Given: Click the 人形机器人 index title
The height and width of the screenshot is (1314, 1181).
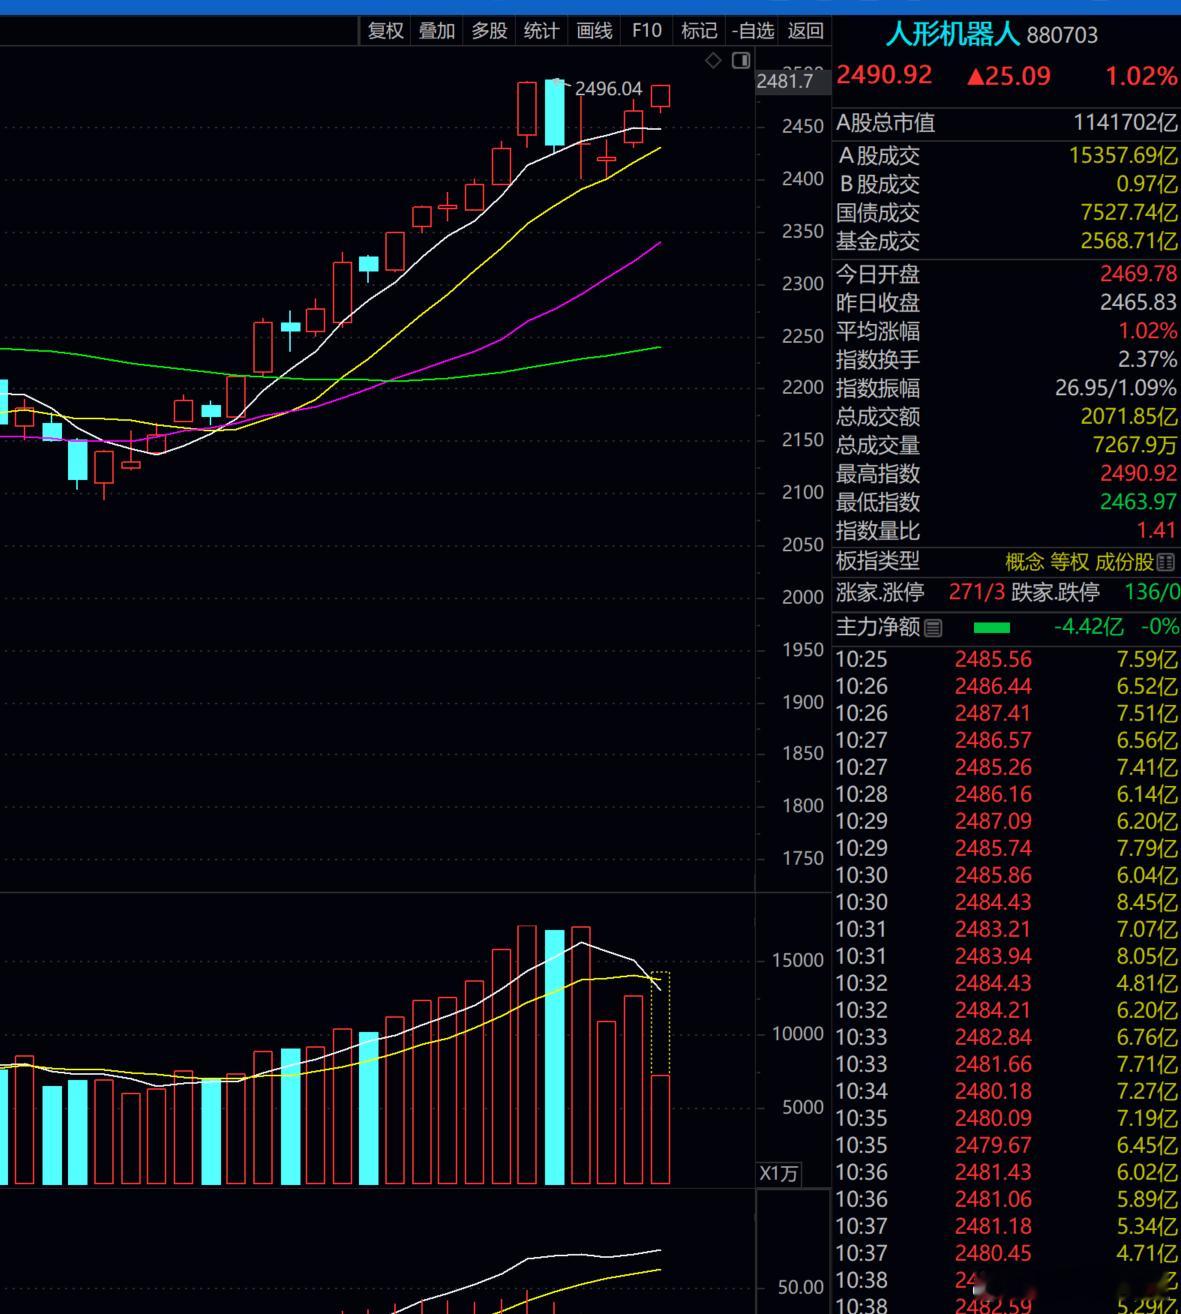Looking at the screenshot, I should [953, 34].
